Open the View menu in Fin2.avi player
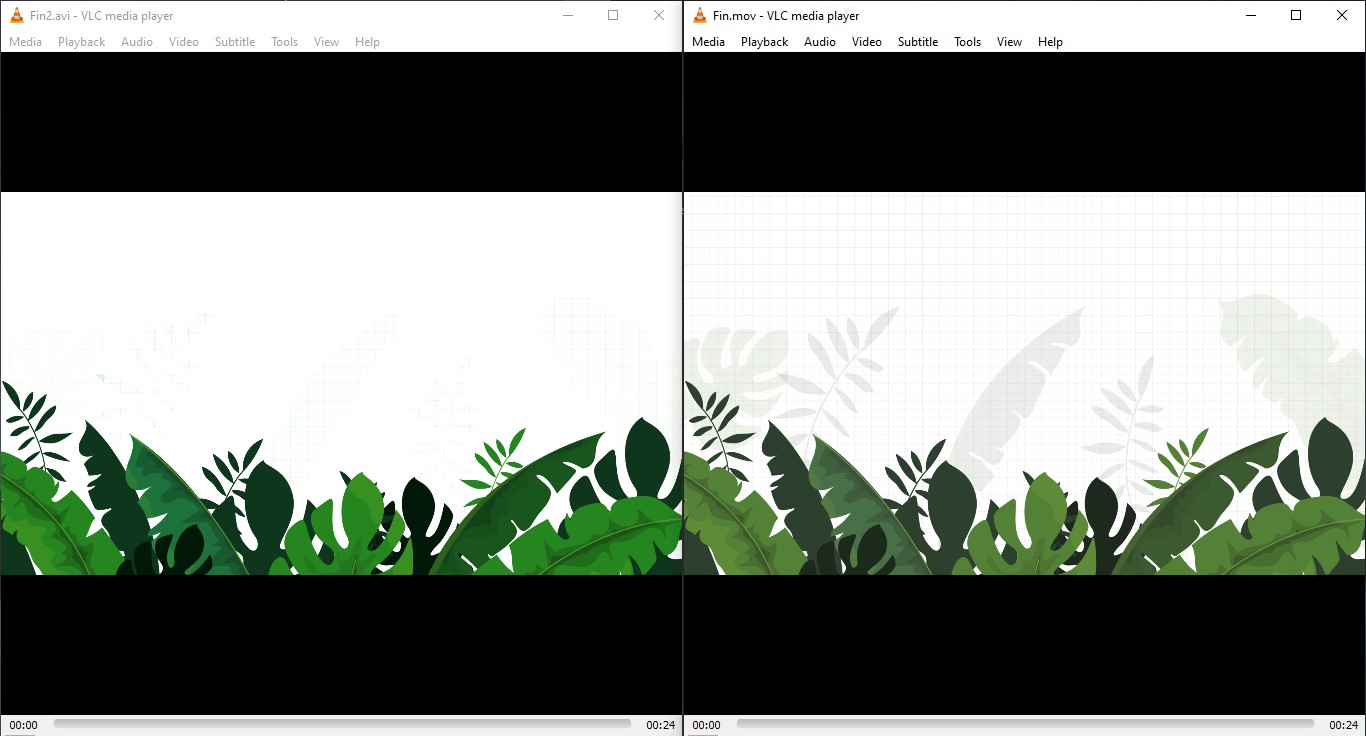1366x736 pixels. (326, 41)
